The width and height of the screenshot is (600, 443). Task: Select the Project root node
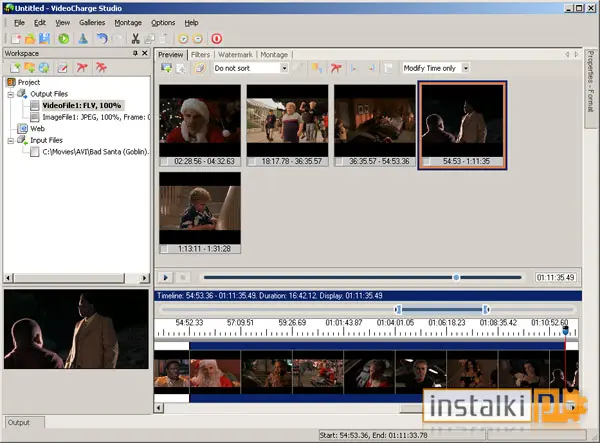[x=29, y=82]
